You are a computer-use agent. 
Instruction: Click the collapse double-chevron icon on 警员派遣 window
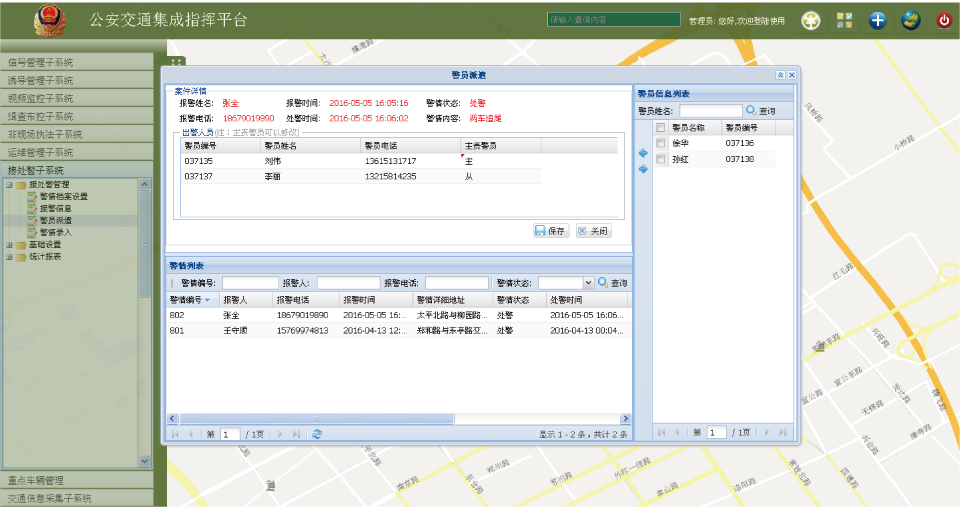(x=780, y=75)
